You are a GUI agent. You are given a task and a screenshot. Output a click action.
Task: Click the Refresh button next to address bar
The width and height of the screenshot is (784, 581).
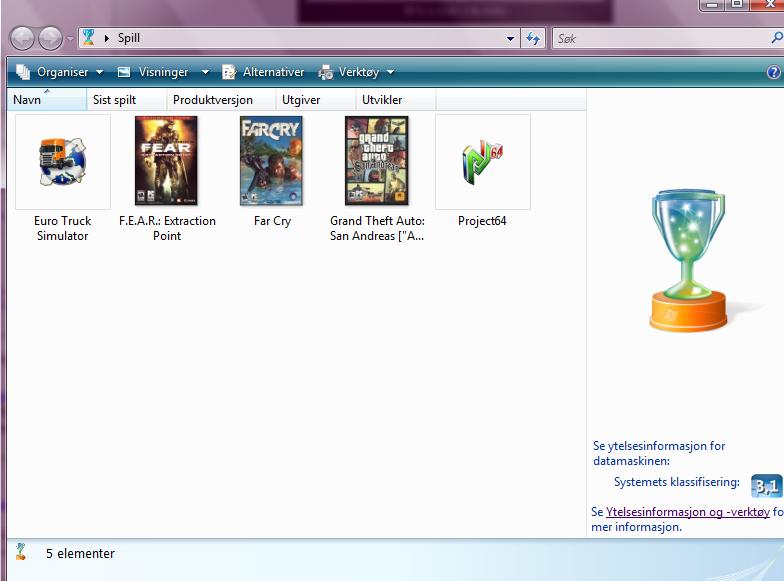[533, 38]
